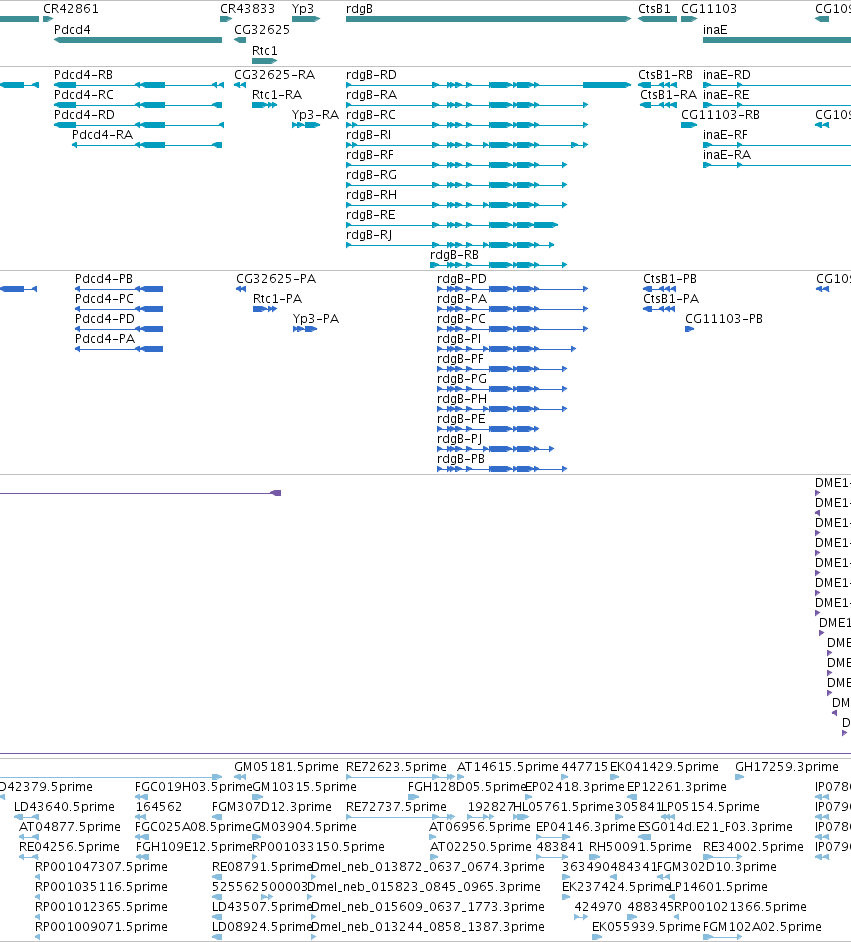Select the RP001021366.5prime EST label
This screenshot has width=851, height=942.
coord(740,907)
